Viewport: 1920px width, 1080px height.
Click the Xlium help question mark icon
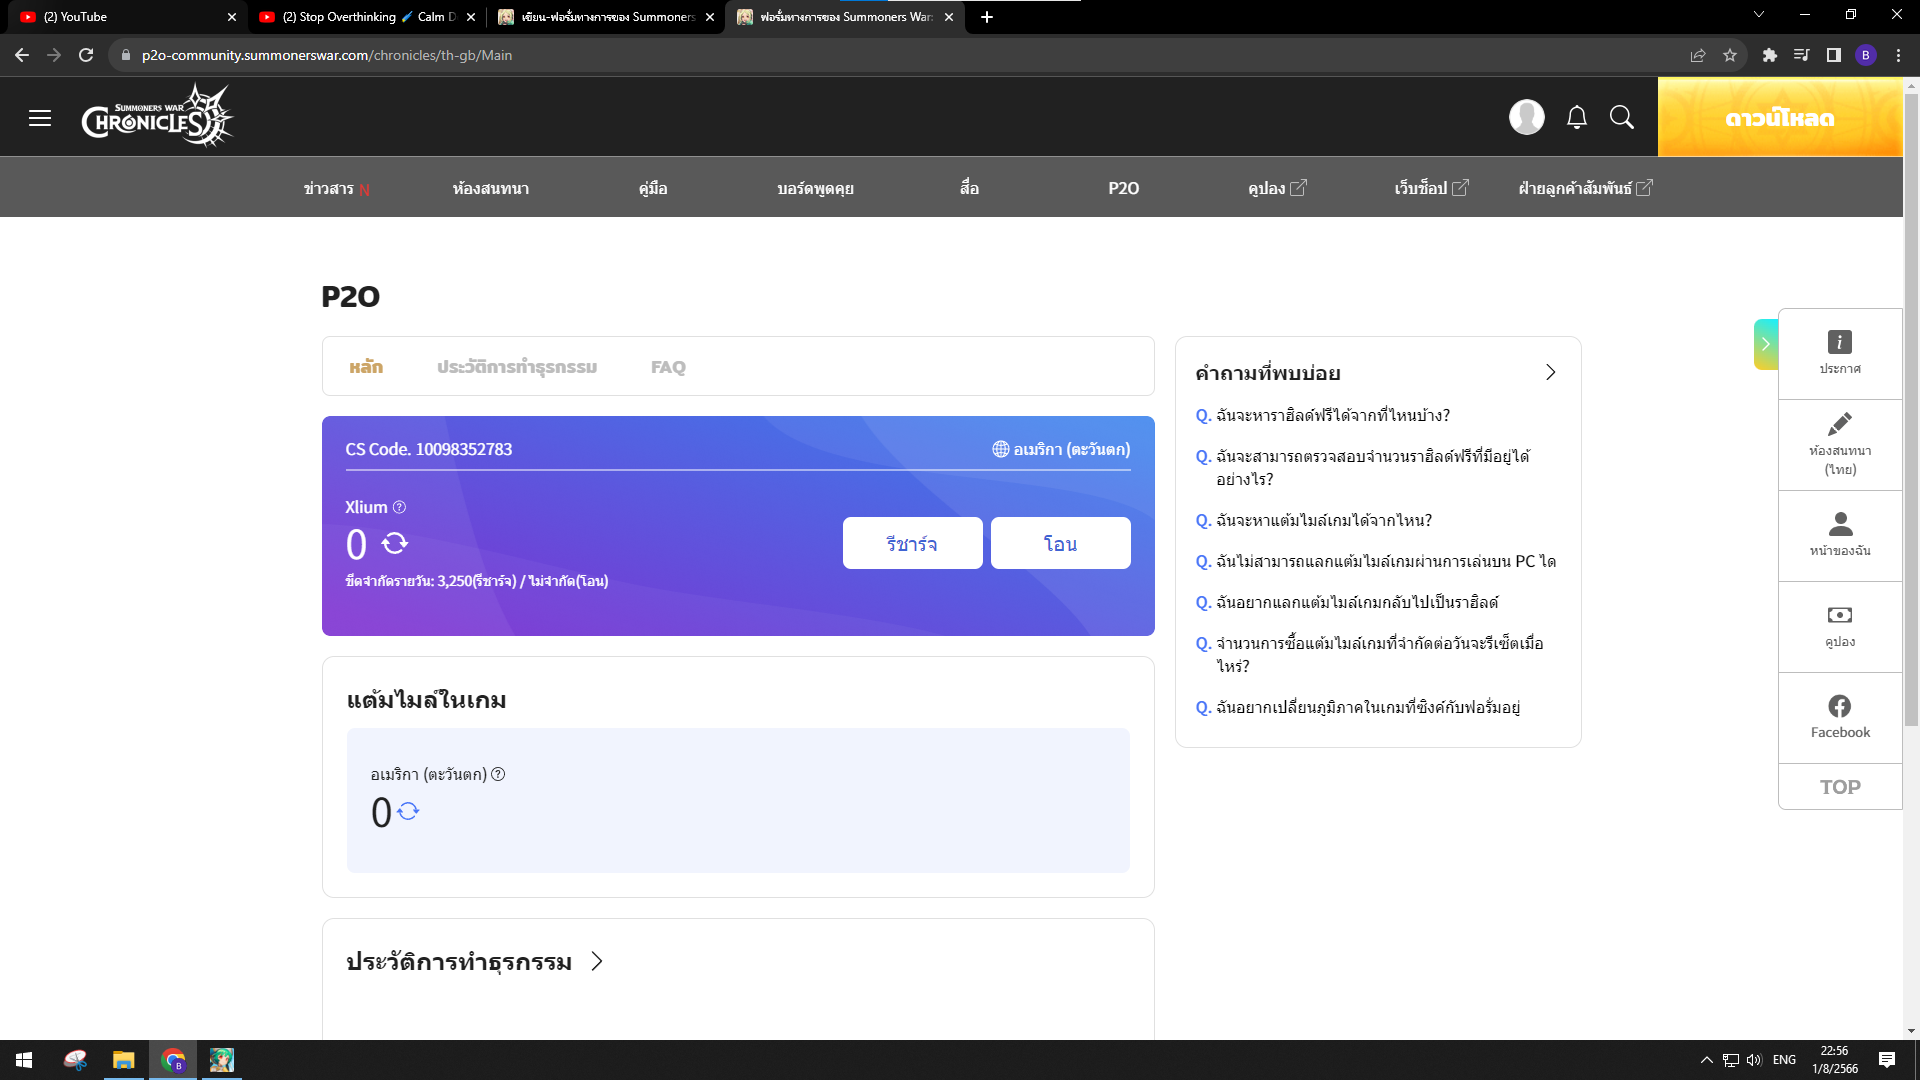(x=399, y=507)
